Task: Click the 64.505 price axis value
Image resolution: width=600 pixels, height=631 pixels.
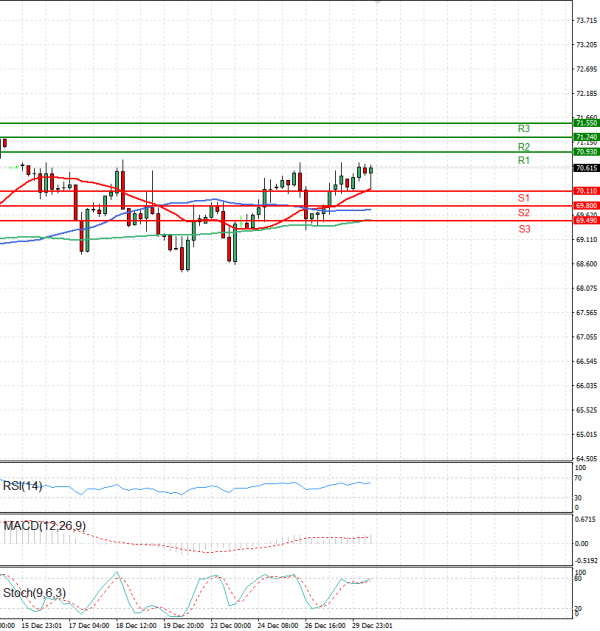Action: pyautogui.click(x=586, y=459)
